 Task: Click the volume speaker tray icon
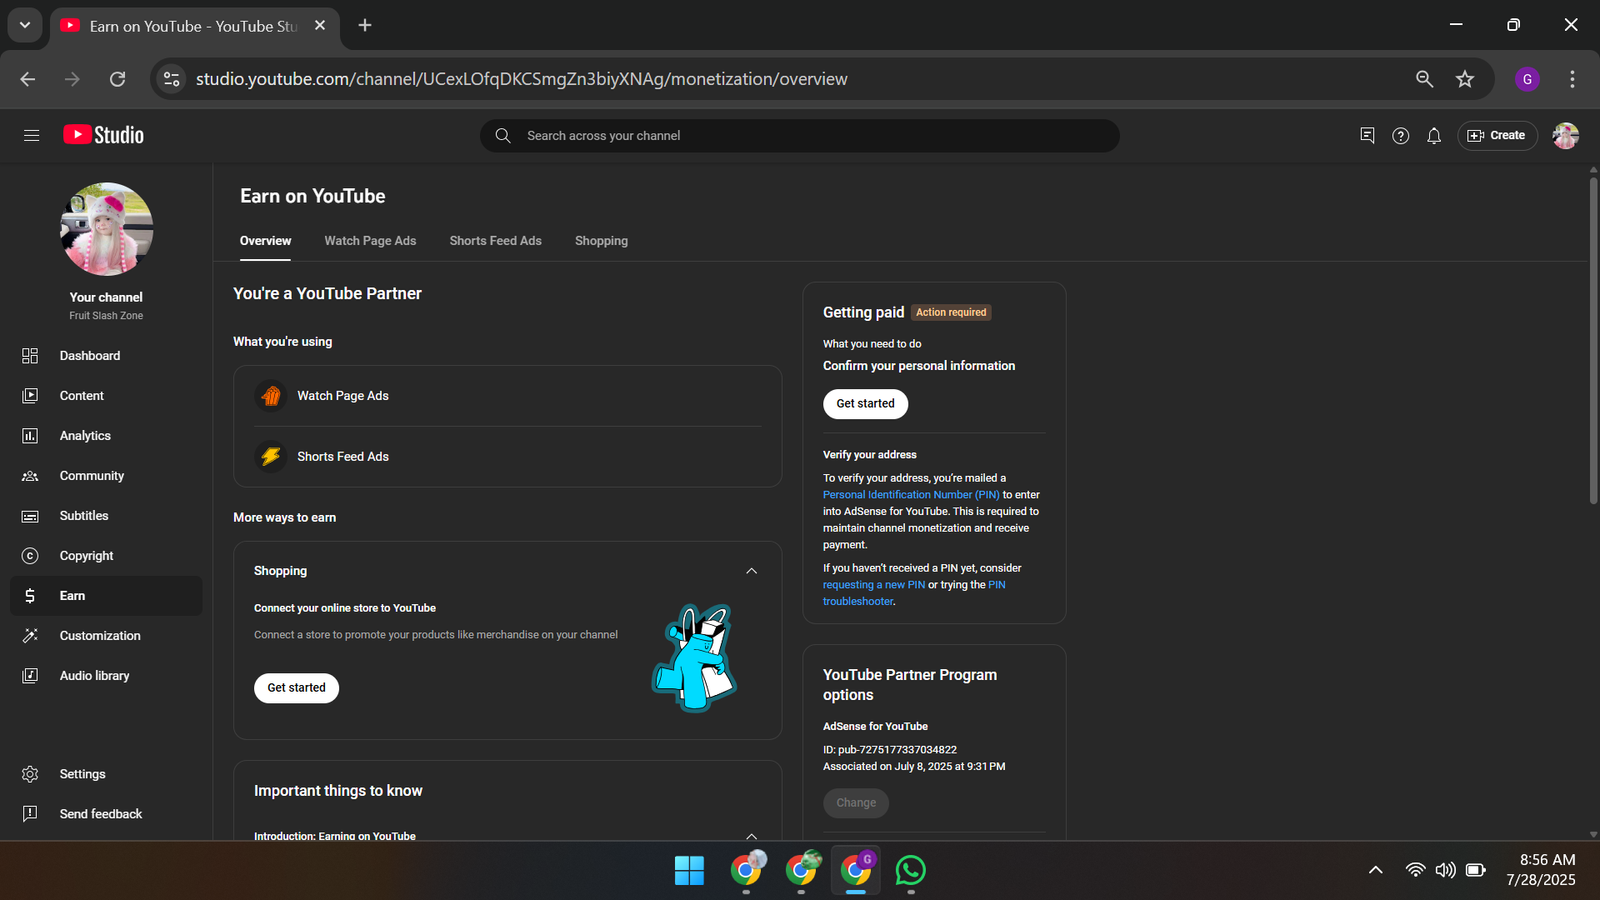click(x=1445, y=870)
